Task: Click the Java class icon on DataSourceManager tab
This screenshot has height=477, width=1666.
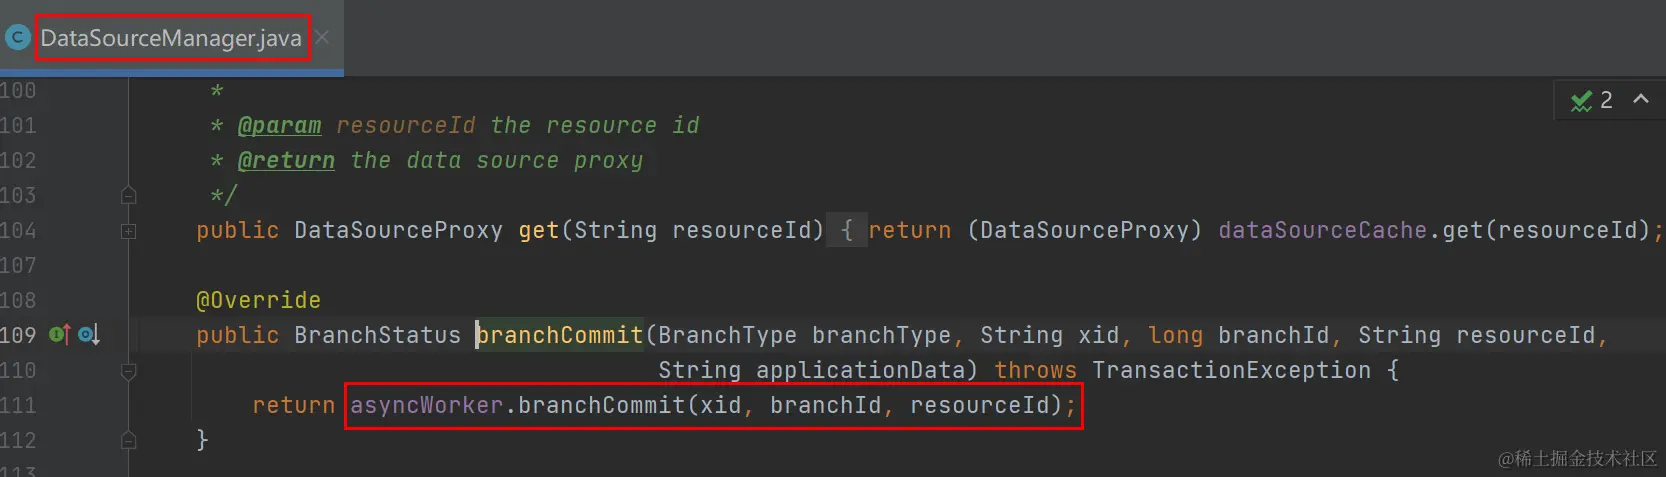Action: tap(18, 38)
